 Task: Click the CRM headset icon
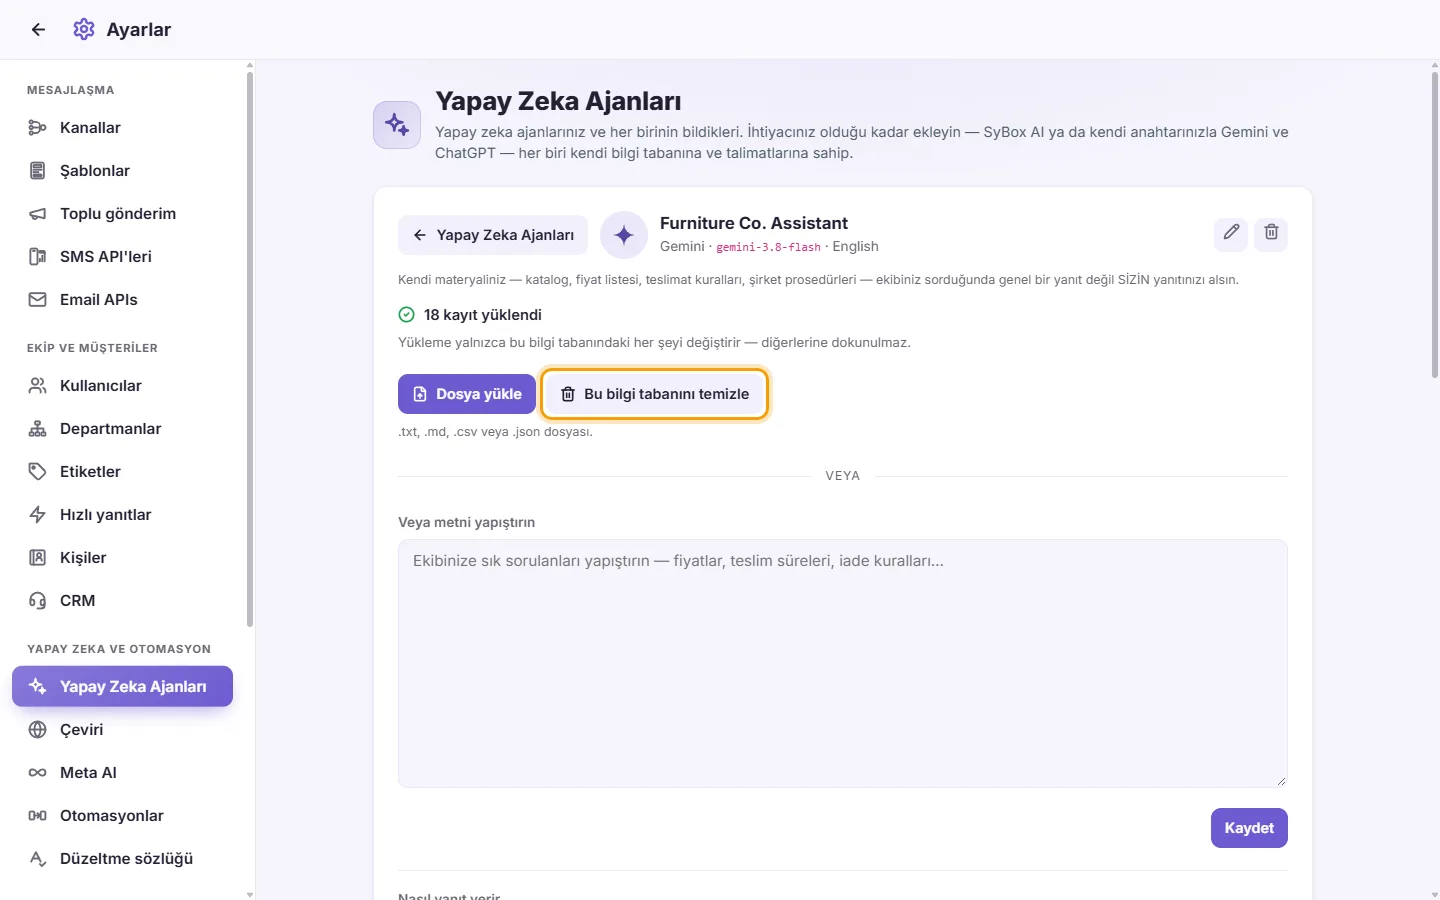(x=38, y=601)
